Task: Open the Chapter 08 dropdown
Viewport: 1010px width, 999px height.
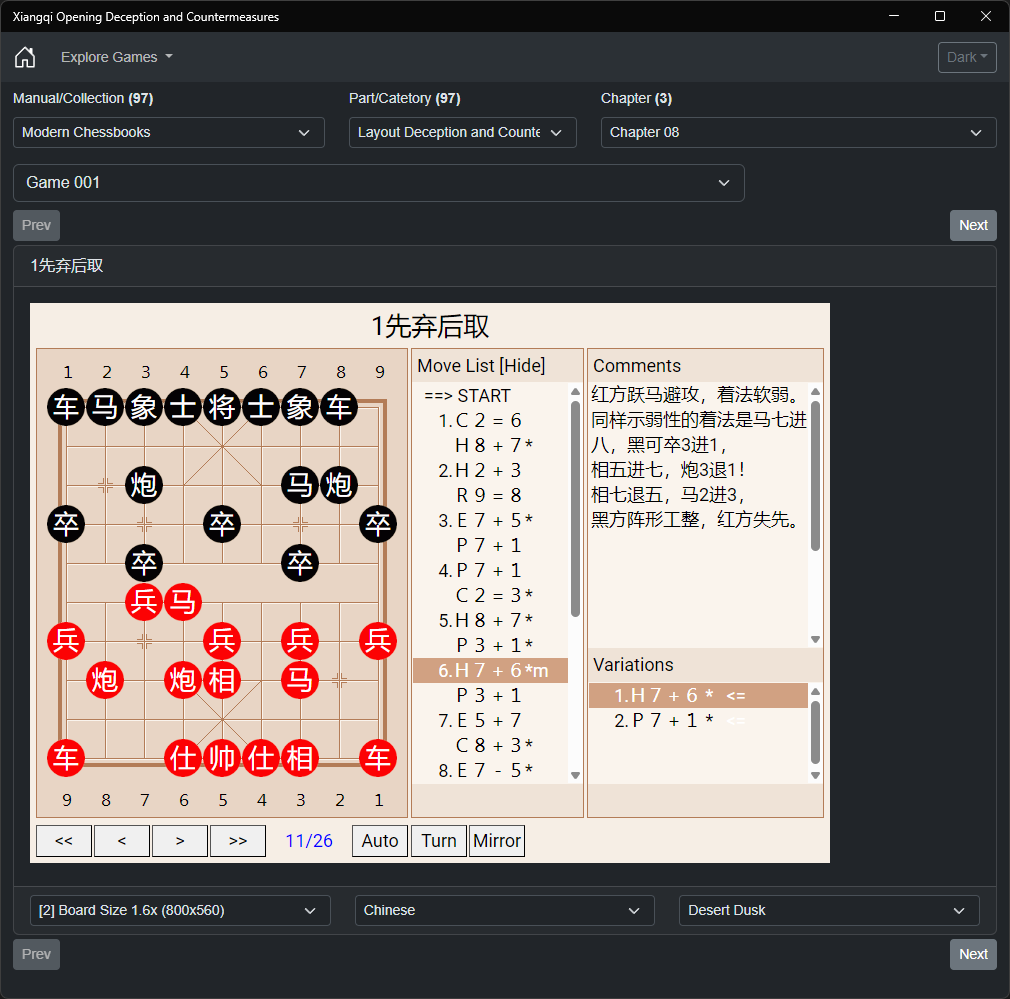Action: [x=798, y=133]
